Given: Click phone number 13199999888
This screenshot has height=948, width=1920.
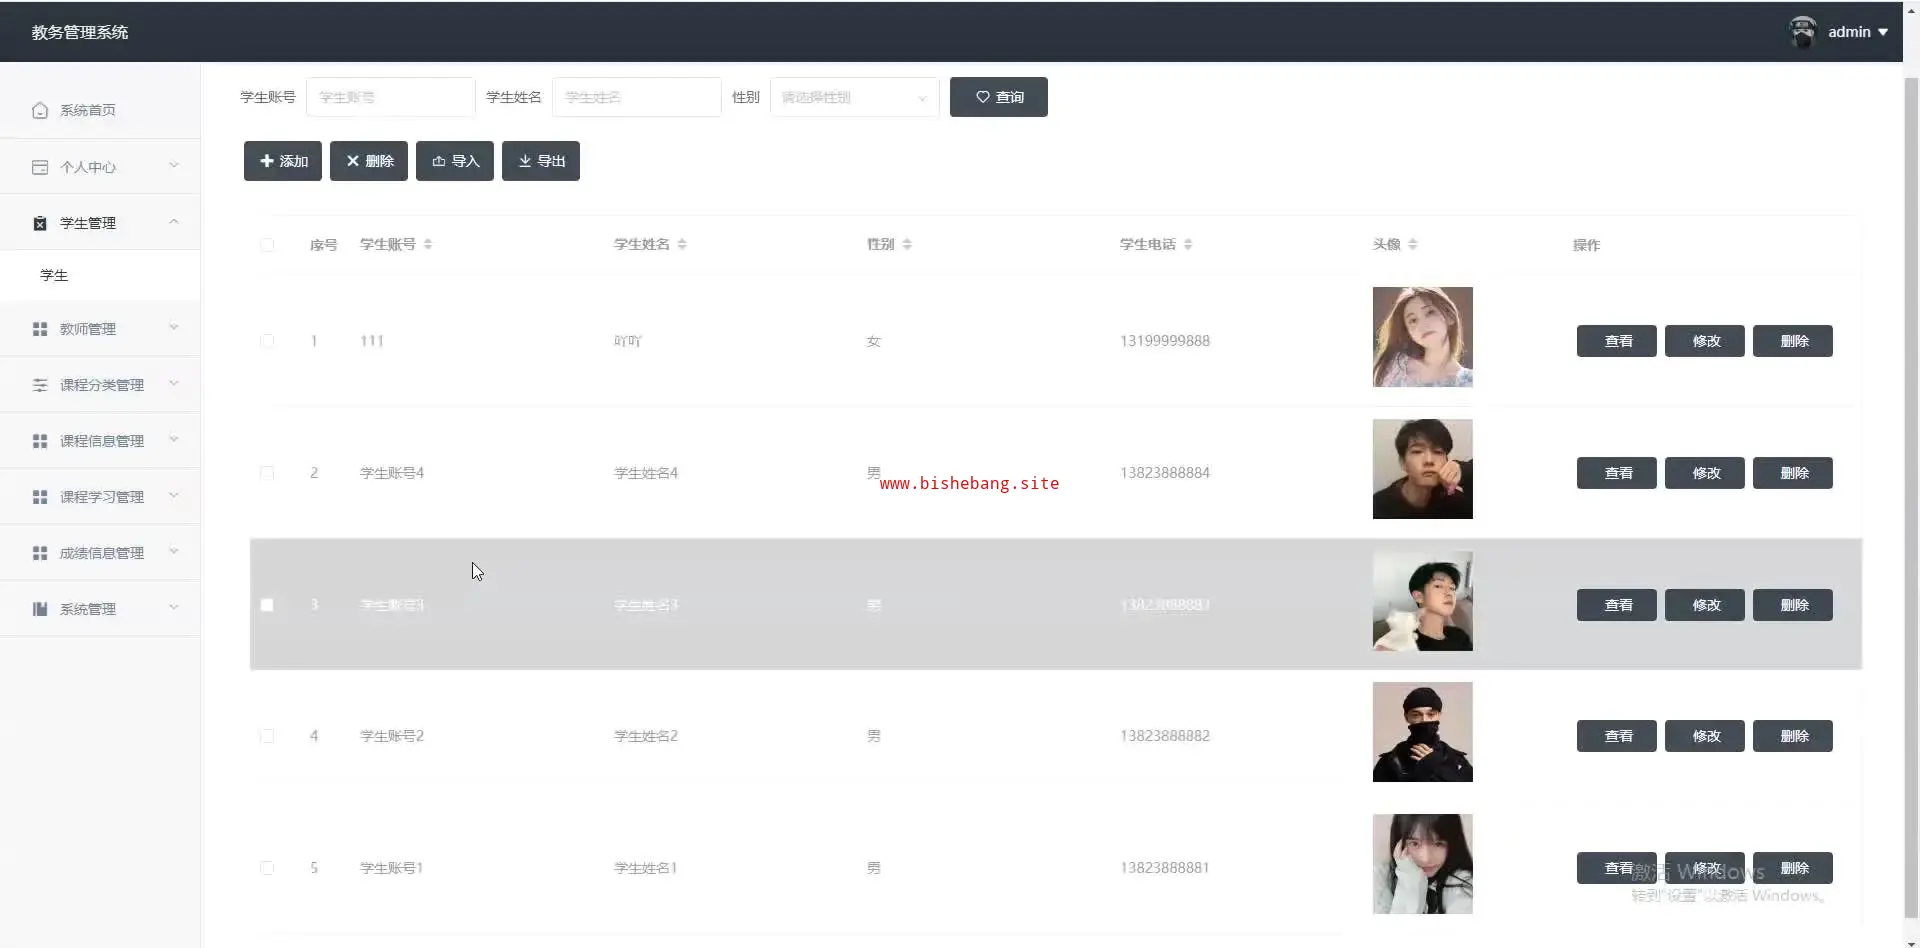Looking at the screenshot, I should point(1165,341).
